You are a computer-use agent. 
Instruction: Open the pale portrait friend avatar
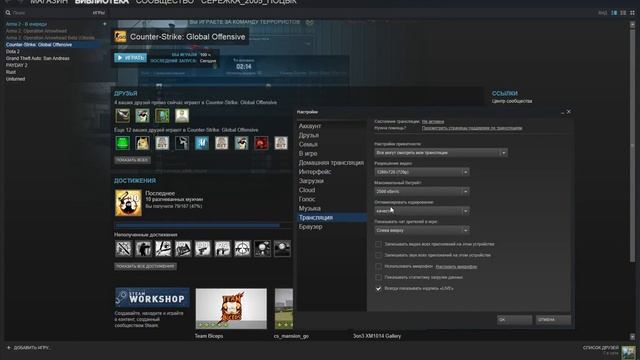point(182,116)
